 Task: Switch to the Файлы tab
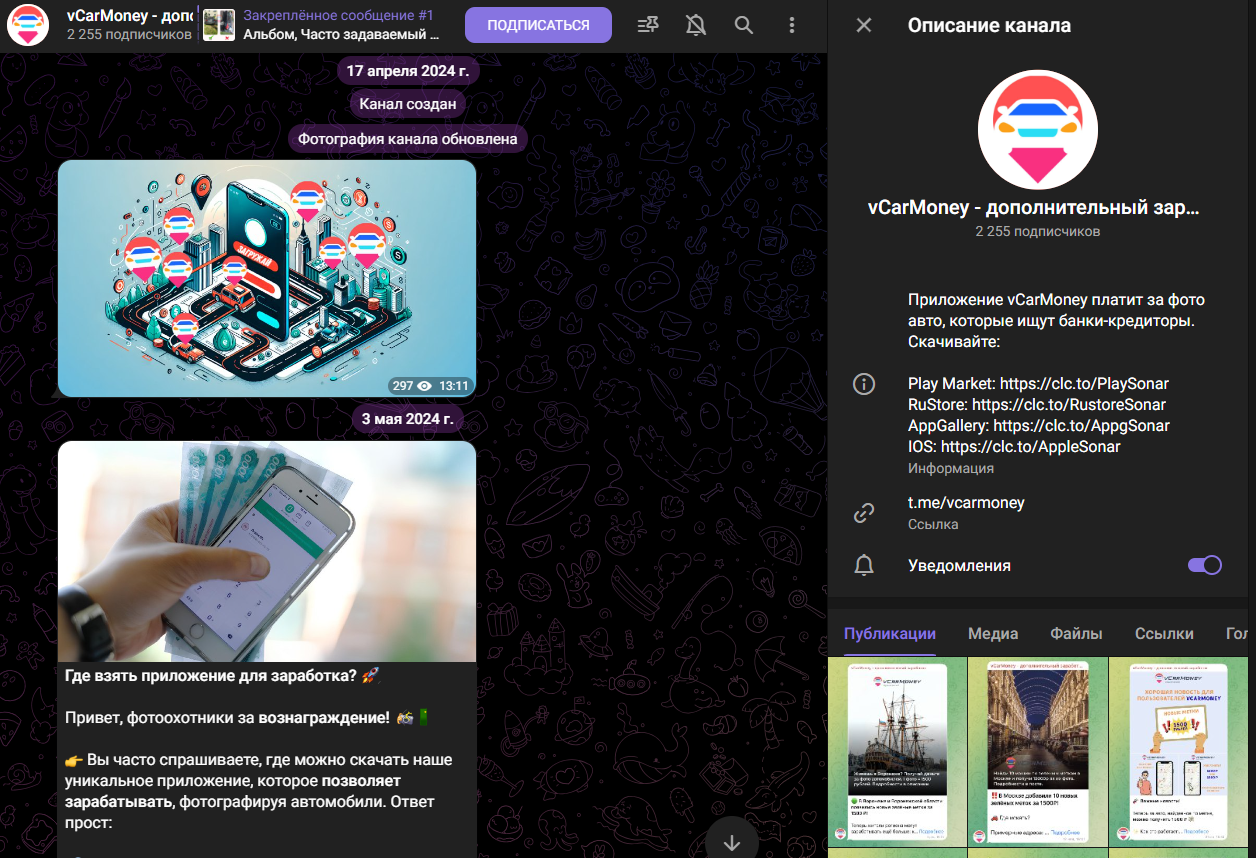(1076, 633)
